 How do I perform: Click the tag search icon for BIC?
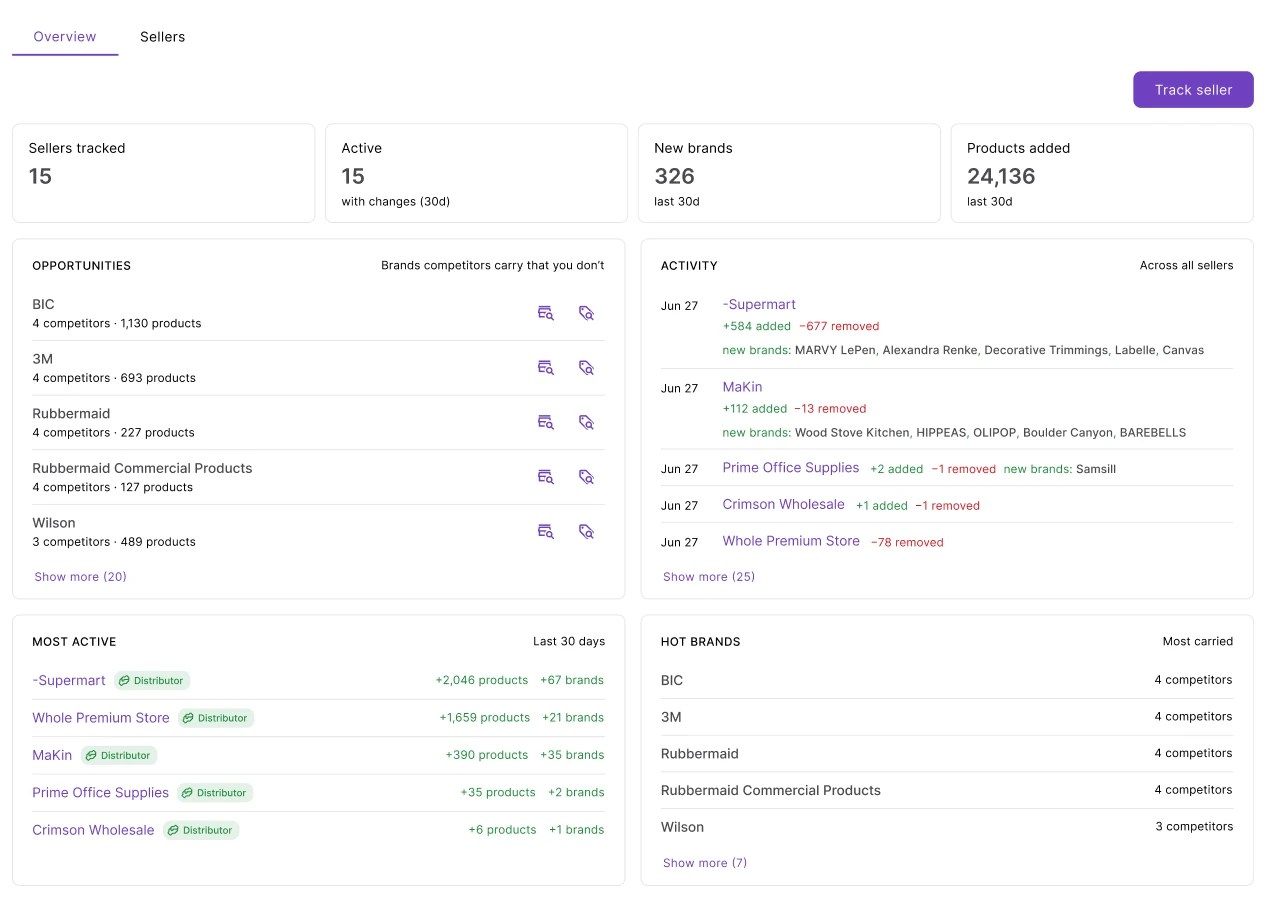click(587, 313)
